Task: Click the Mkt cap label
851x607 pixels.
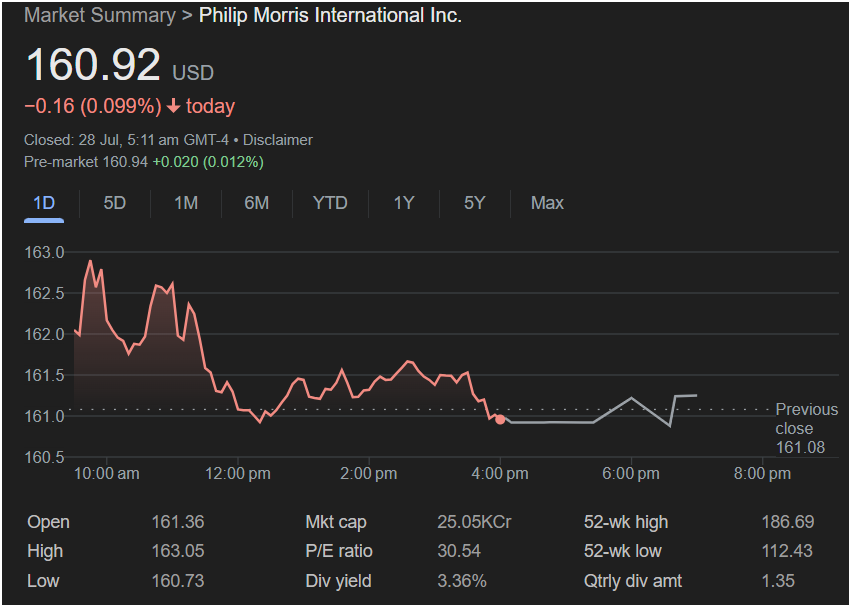Action: coord(336,522)
